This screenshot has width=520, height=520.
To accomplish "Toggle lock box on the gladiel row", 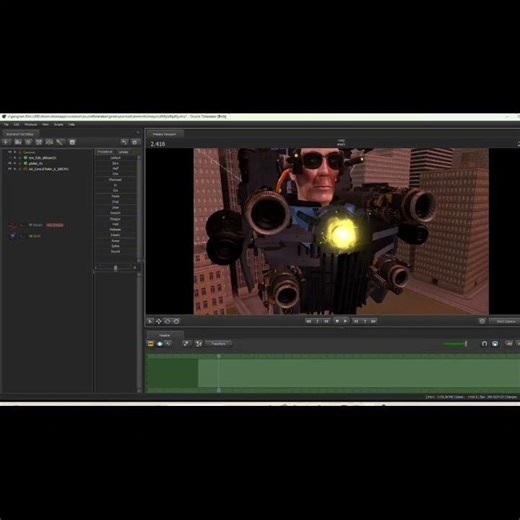I will point(20,163).
